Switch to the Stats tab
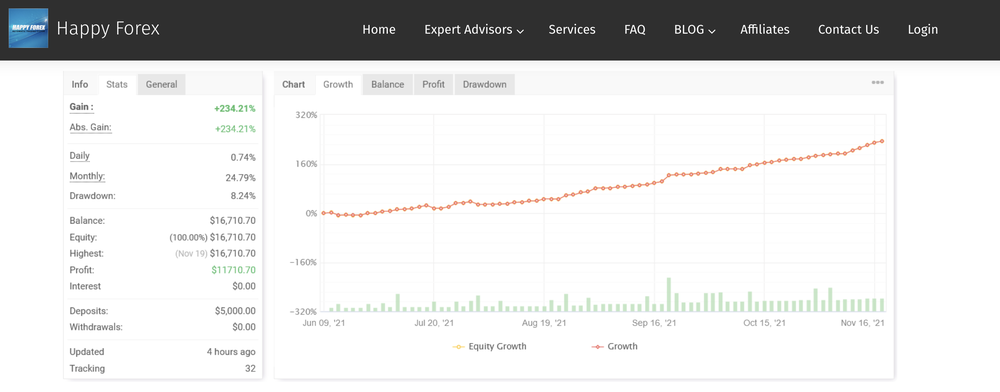The width and height of the screenshot is (1000, 392). tap(117, 84)
